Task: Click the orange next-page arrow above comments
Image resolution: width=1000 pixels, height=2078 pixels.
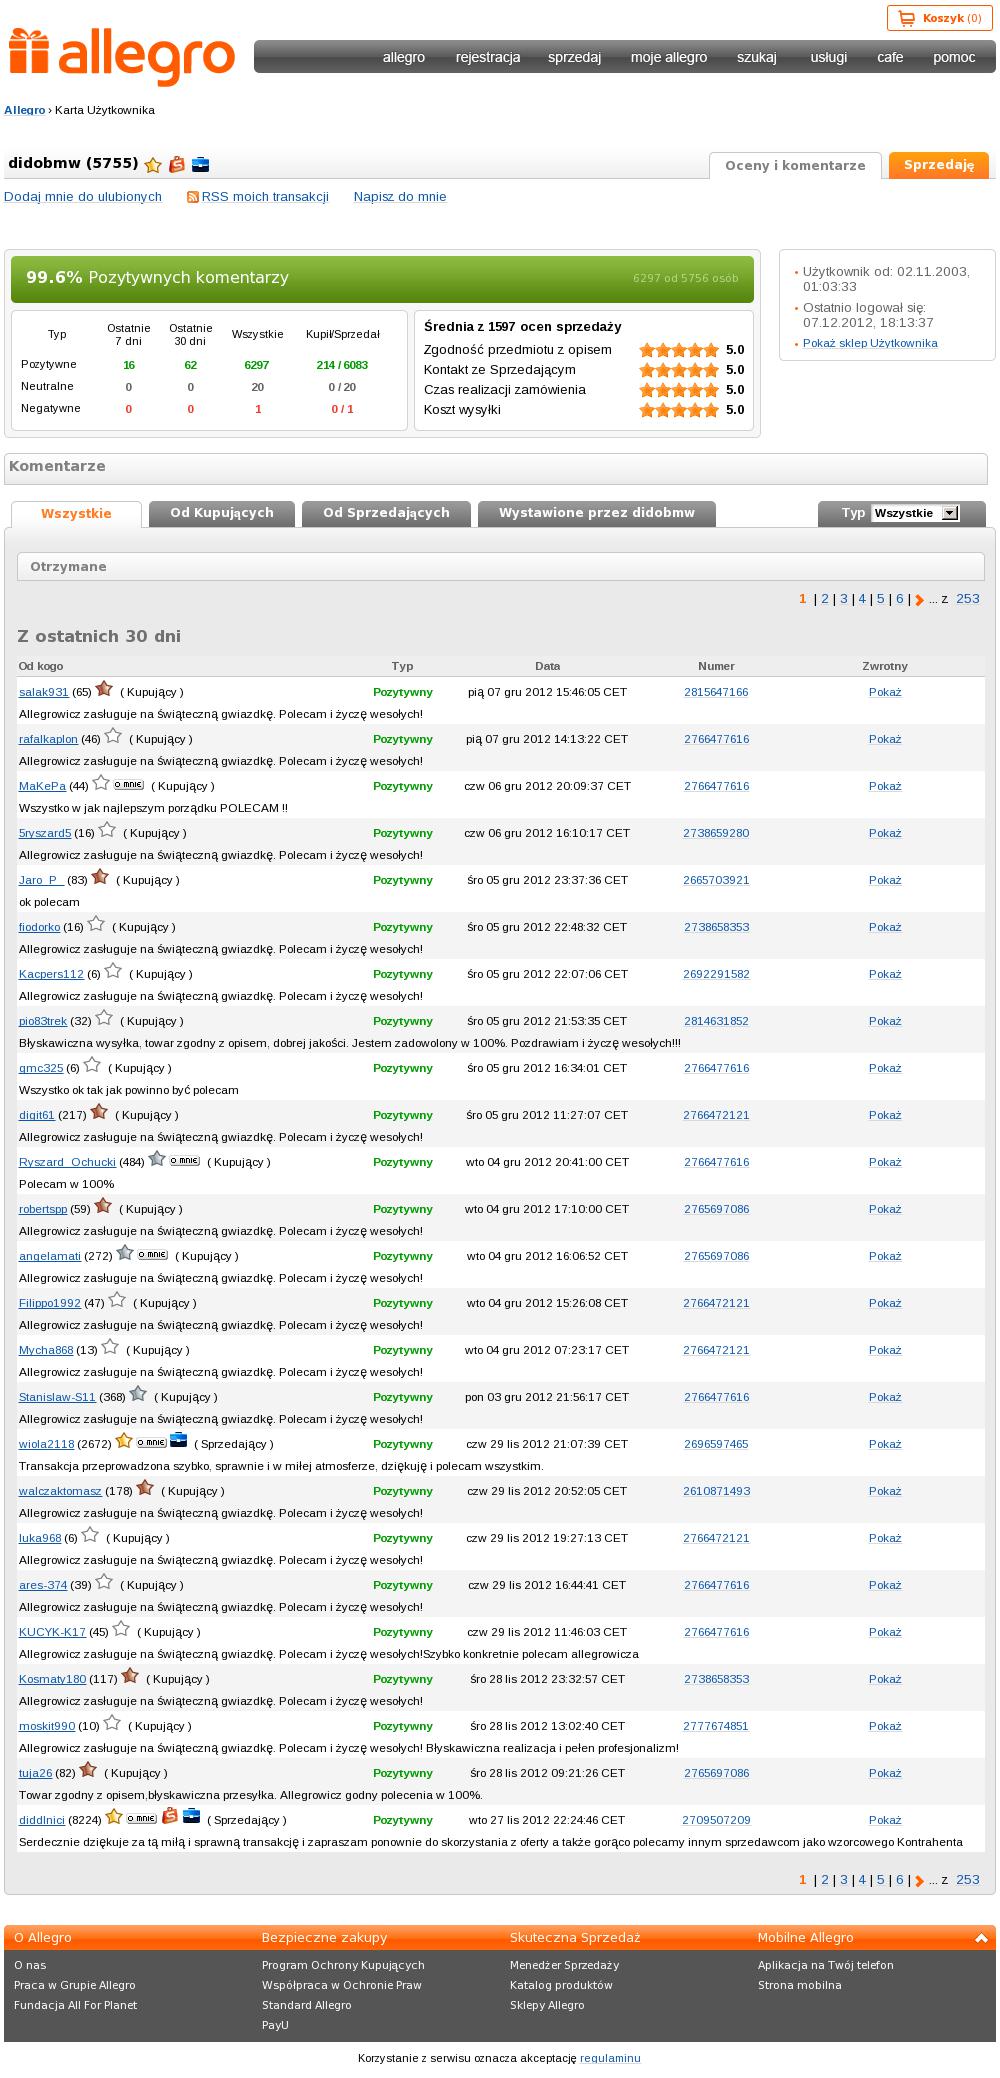Action: coord(920,600)
